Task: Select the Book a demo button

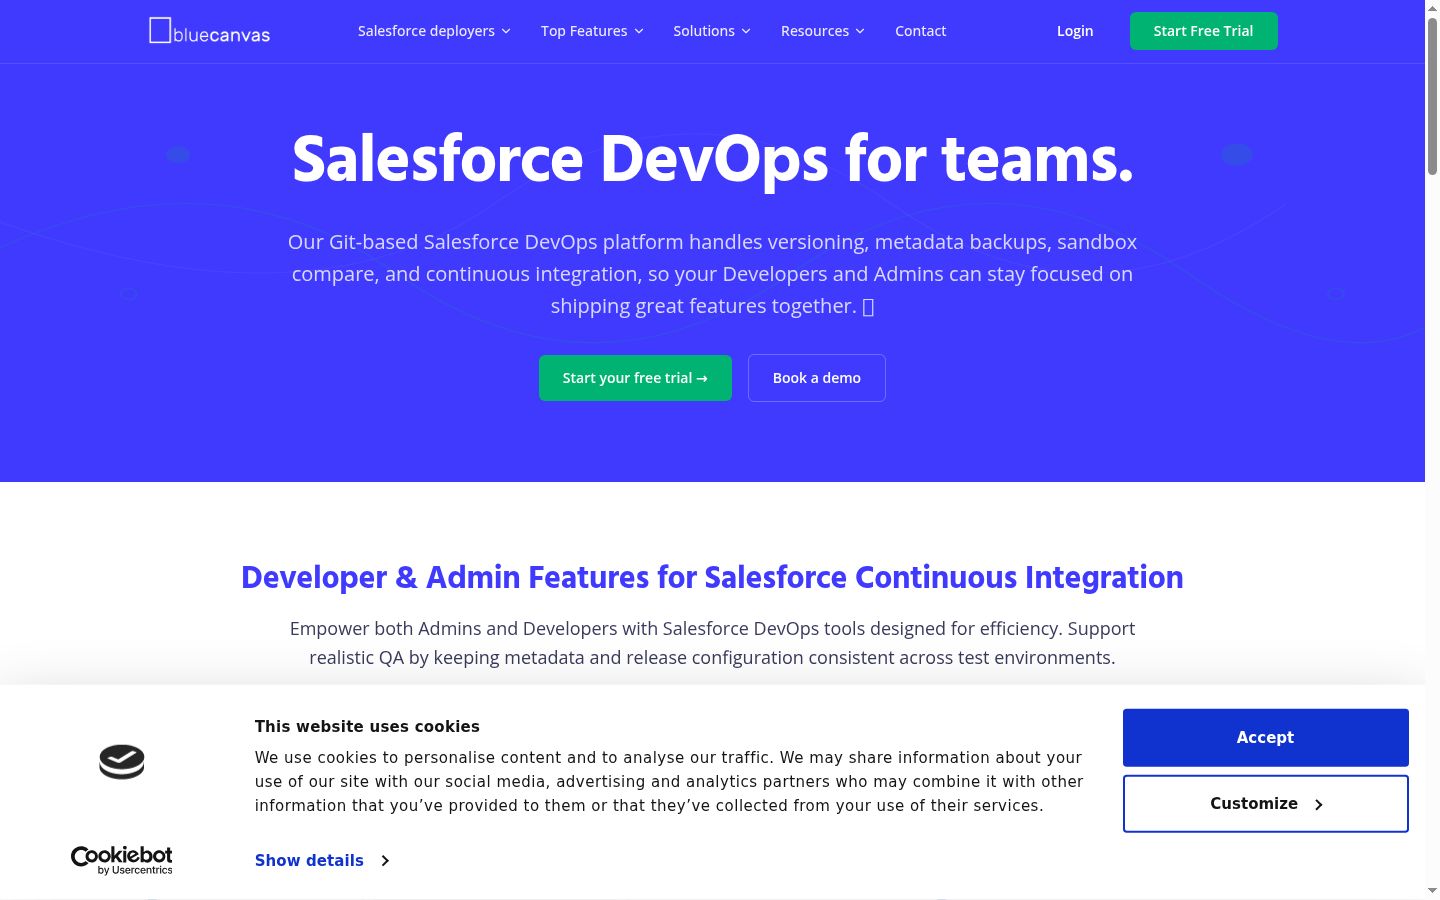Action: tap(817, 378)
